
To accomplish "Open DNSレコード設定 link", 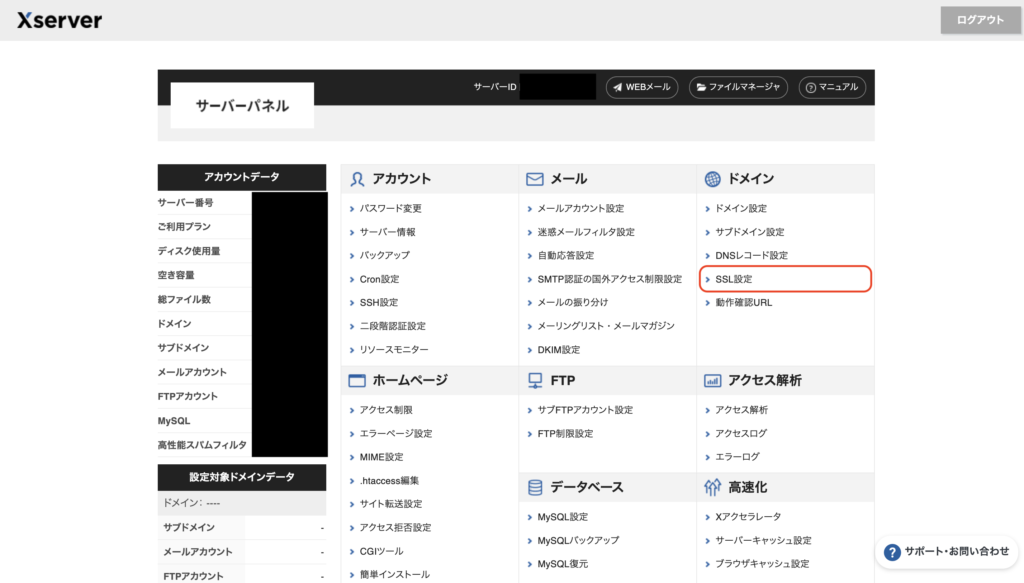I will [752, 255].
